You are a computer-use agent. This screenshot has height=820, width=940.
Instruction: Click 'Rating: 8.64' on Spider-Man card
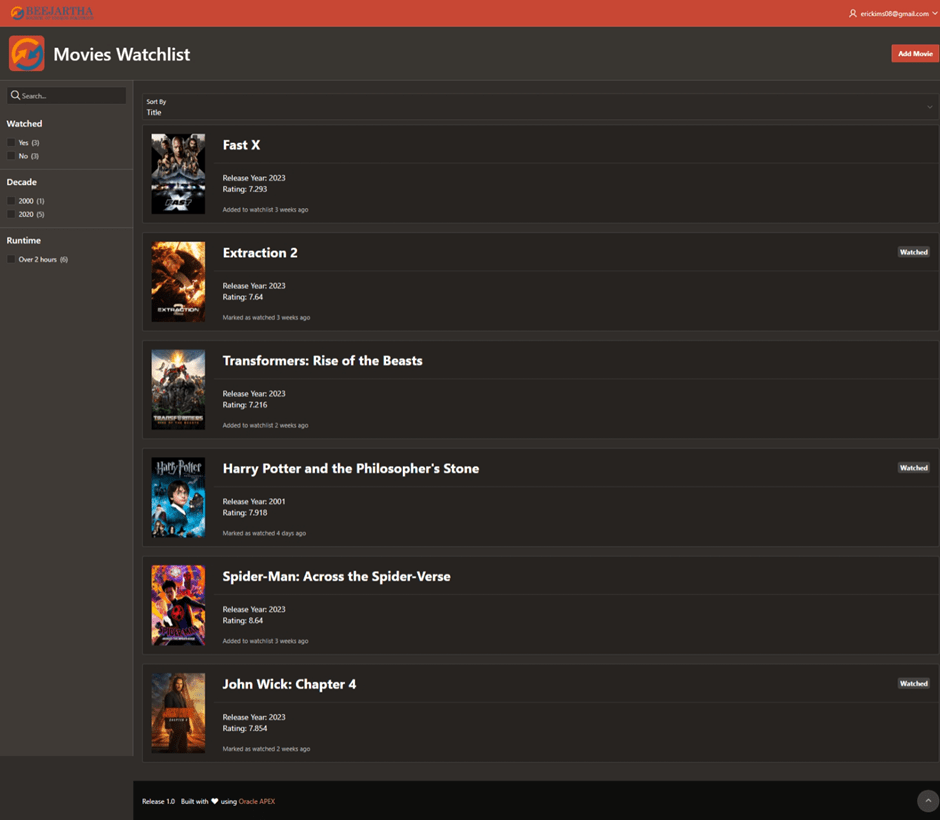(x=243, y=621)
